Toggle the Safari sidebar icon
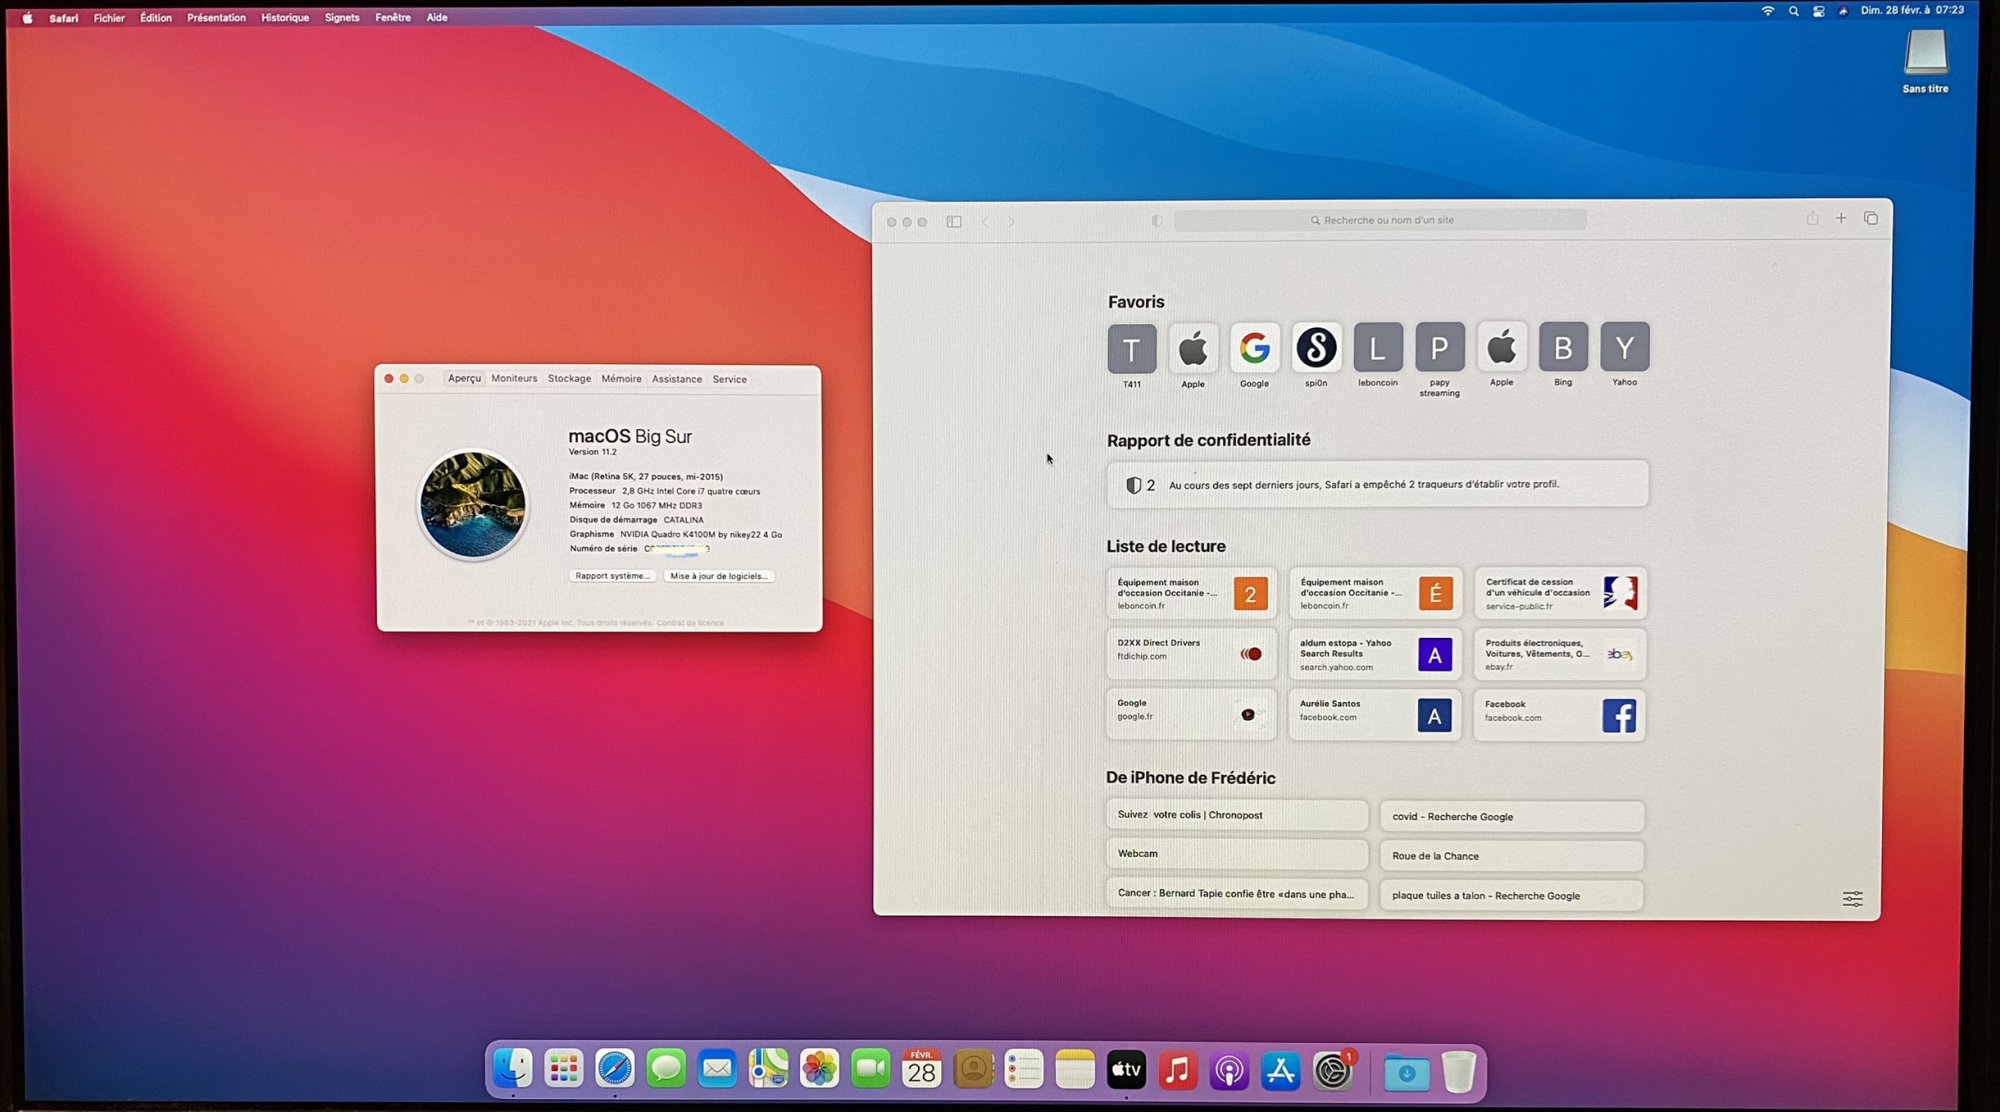Viewport: 2000px width, 1112px height. coord(954,222)
